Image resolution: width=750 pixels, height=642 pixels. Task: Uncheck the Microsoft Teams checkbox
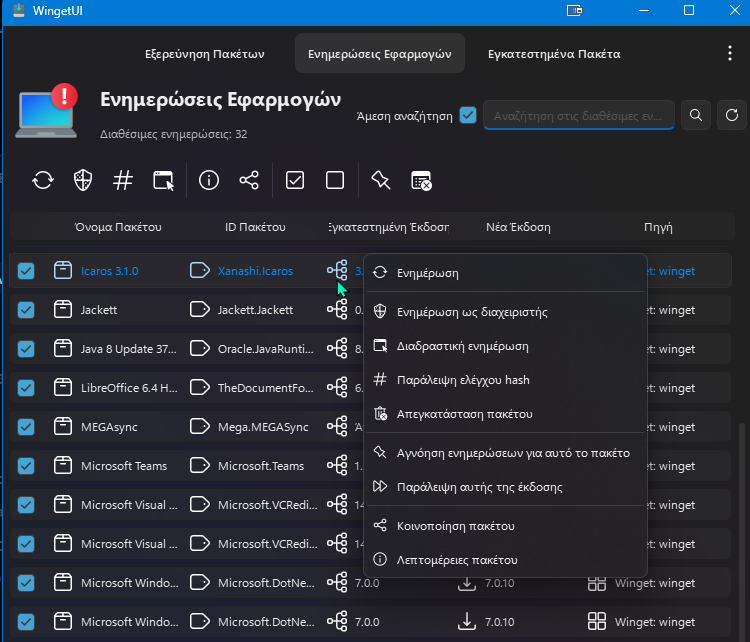point(26,465)
